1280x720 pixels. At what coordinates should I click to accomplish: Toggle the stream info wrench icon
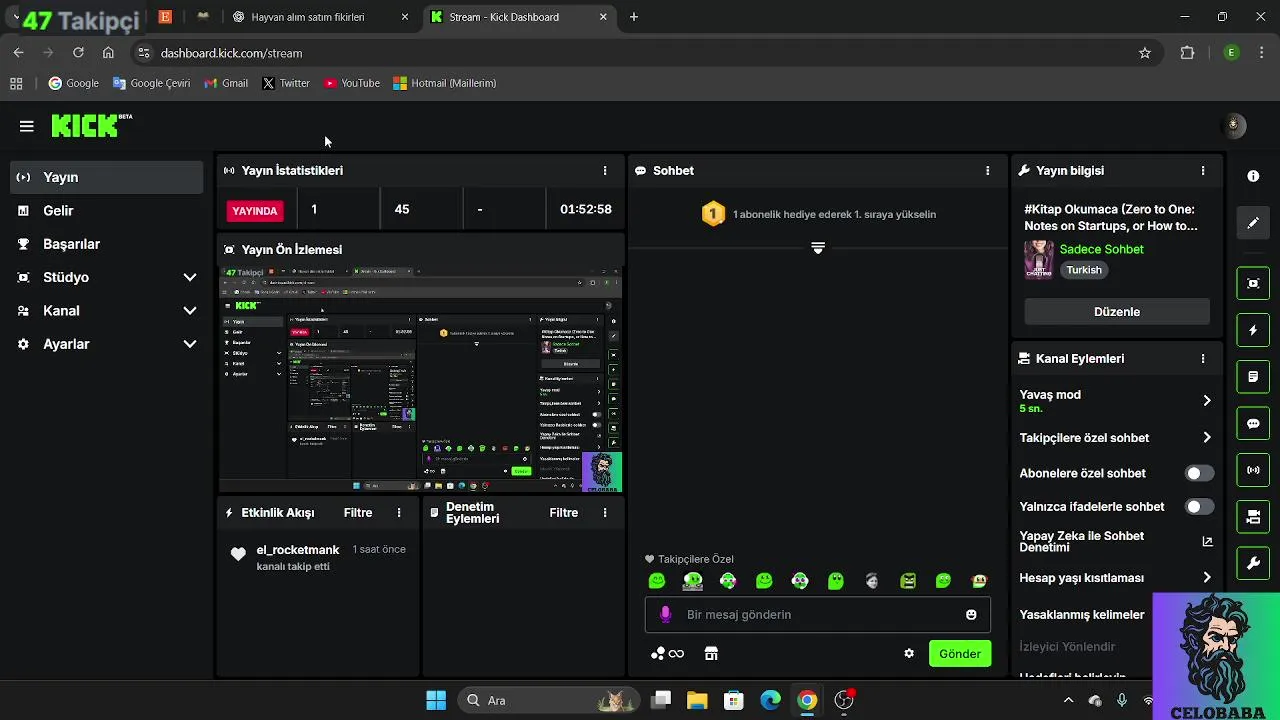(x=1253, y=564)
